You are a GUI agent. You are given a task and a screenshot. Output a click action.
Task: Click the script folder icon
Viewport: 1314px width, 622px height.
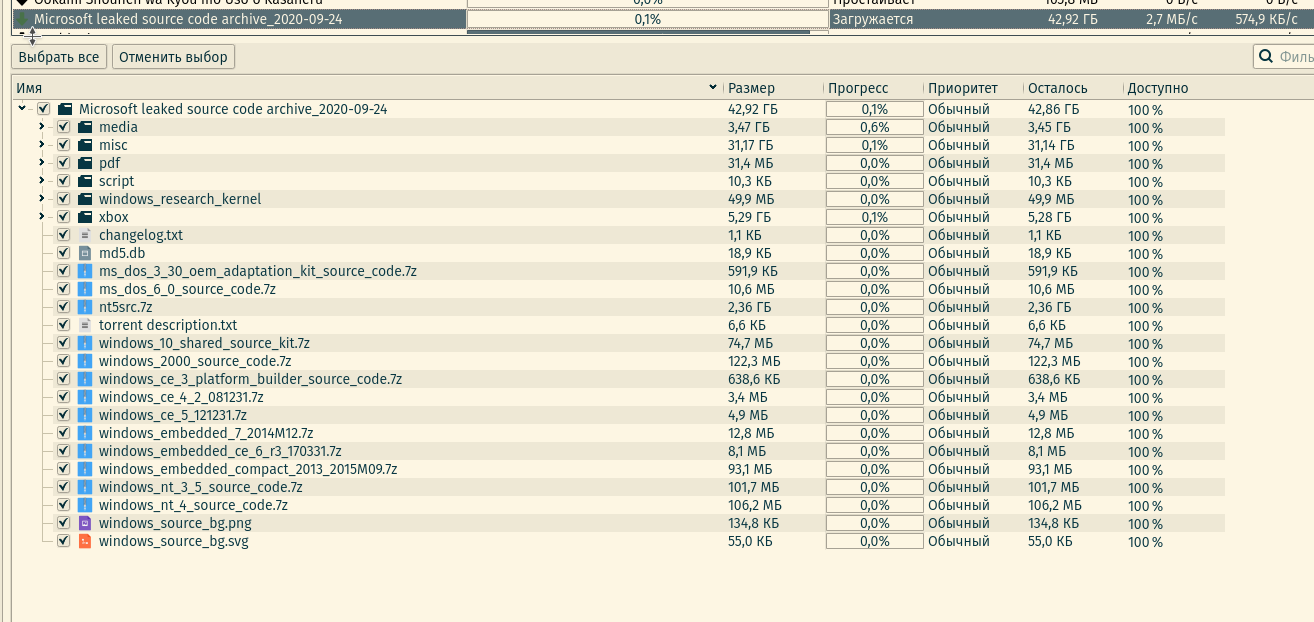(x=85, y=181)
